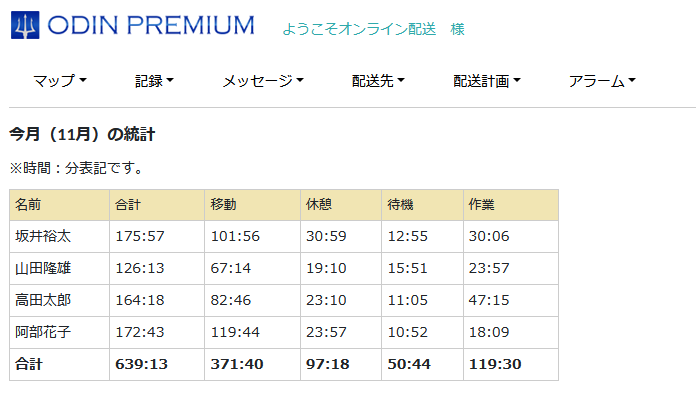Click the 合計 column header
696x398 pixels.
(157, 205)
